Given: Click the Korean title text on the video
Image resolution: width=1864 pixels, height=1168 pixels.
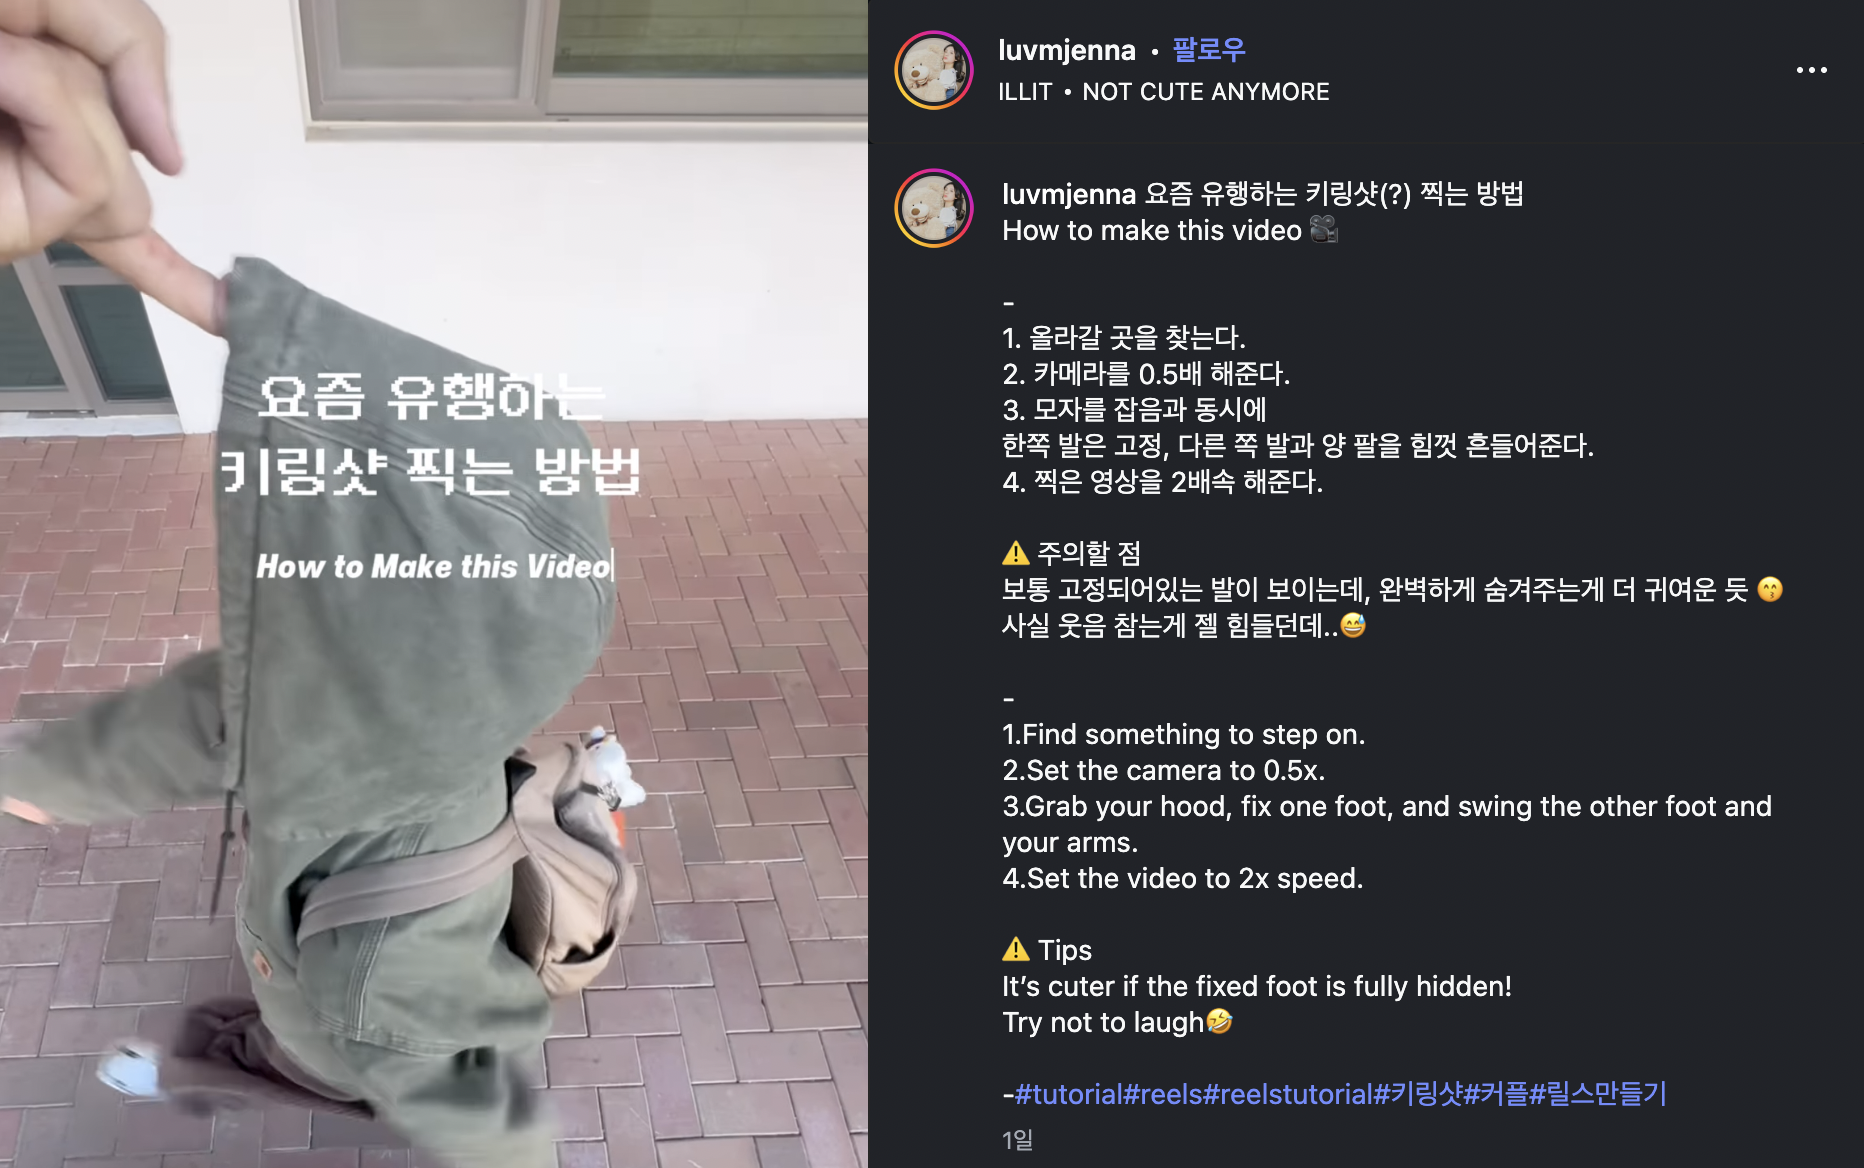Looking at the screenshot, I should (430, 434).
